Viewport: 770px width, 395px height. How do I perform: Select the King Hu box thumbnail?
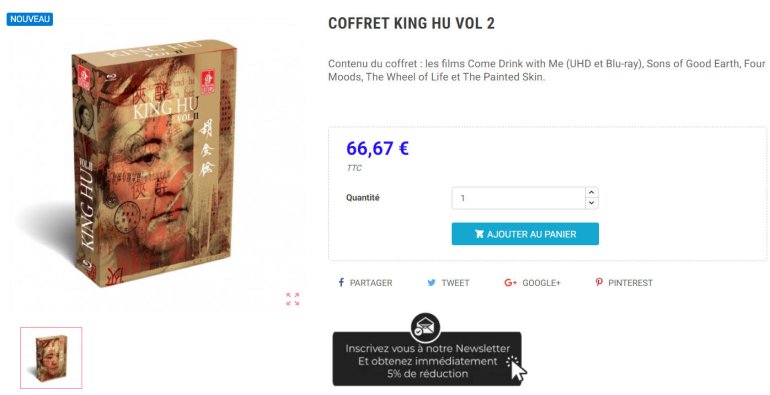coord(51,358)
